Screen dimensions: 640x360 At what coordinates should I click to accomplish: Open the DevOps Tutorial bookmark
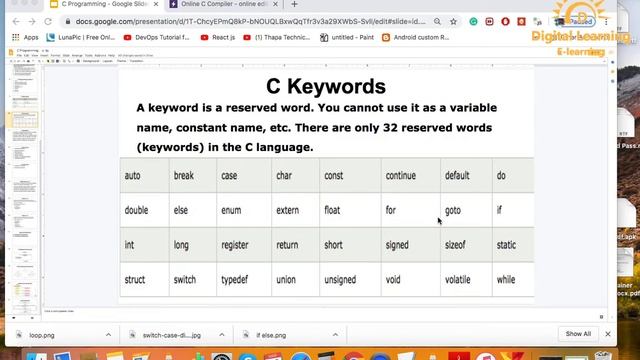tap(157, 37)
